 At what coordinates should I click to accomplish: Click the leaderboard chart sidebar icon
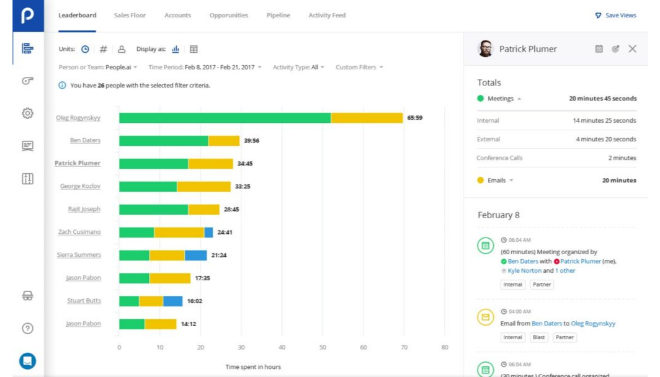pos(27,48)
